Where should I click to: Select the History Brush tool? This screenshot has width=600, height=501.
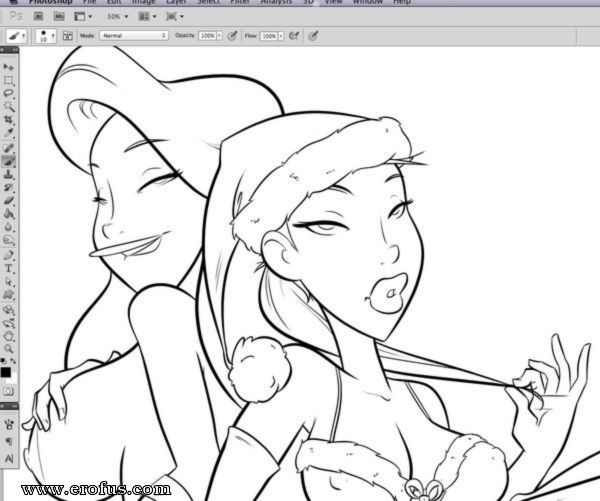pos(8,188)
